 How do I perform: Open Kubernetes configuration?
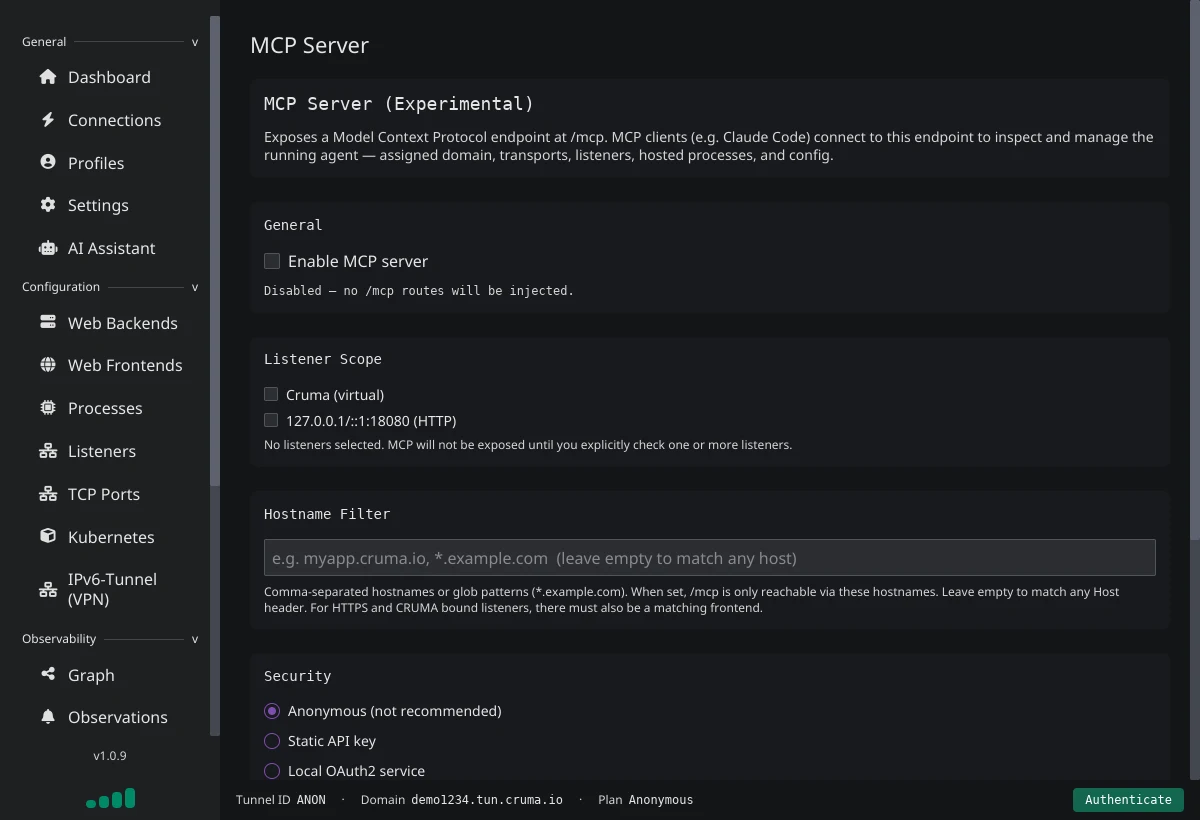pyautogui.click(x=110, y=537)
